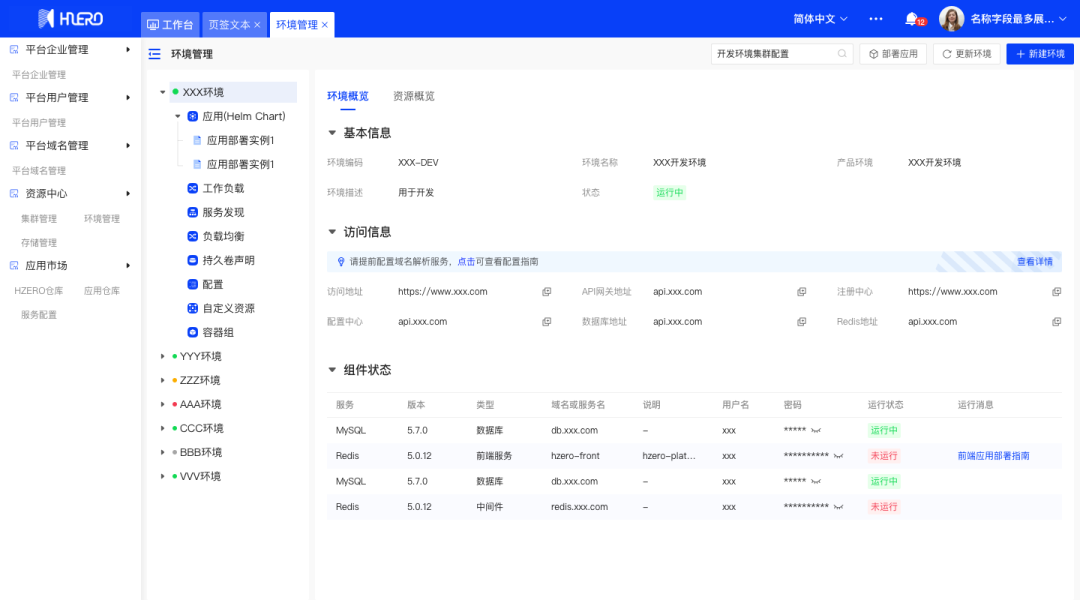Switch to the 工作台 tab

(170, 24)
